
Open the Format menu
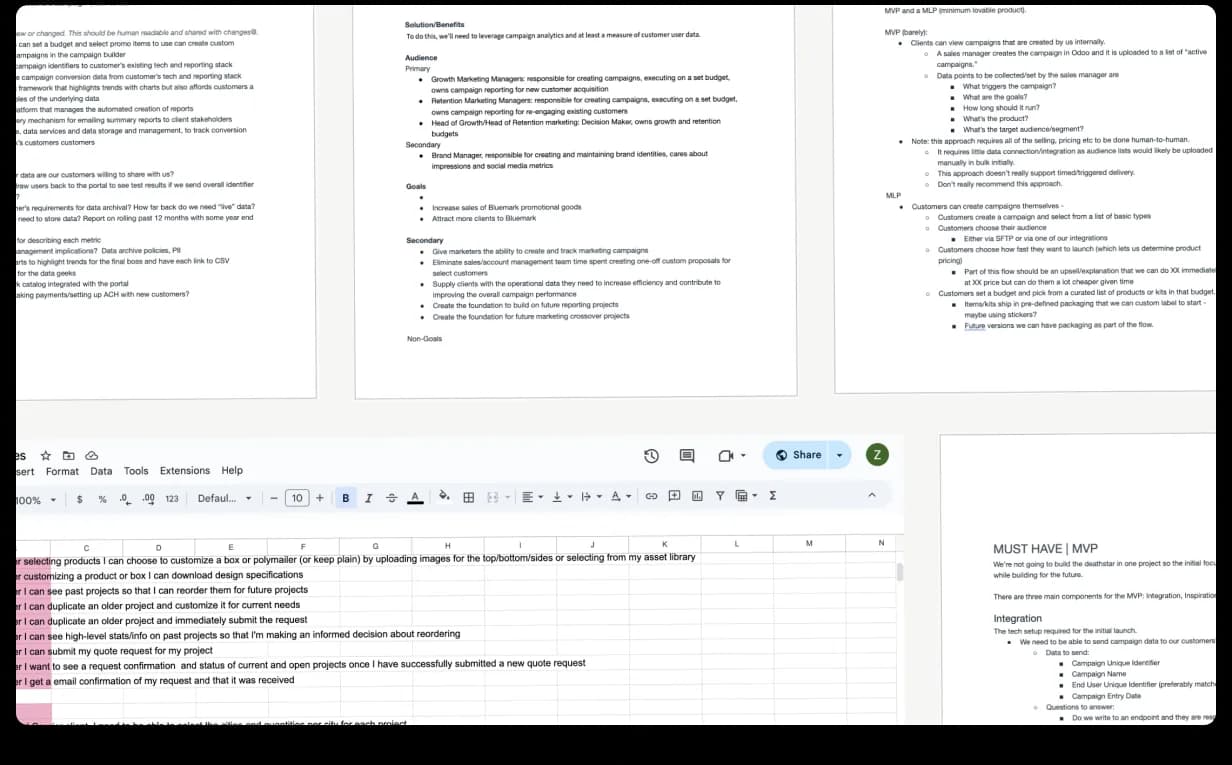pyautogui.click(x=62, y=471)
